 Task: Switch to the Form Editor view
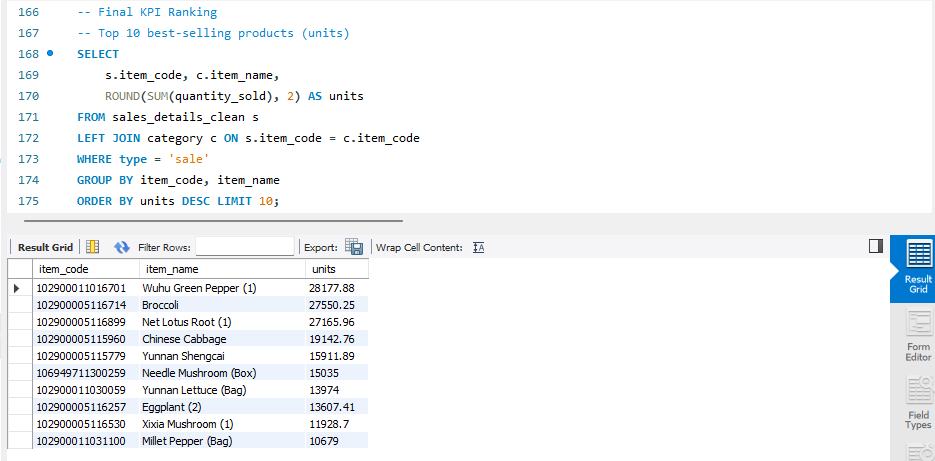point(917,337)
